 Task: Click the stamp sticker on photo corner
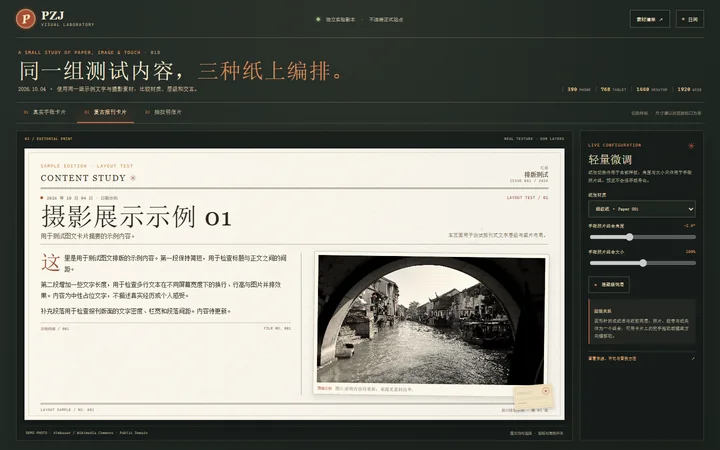click(x=534, y=397)
